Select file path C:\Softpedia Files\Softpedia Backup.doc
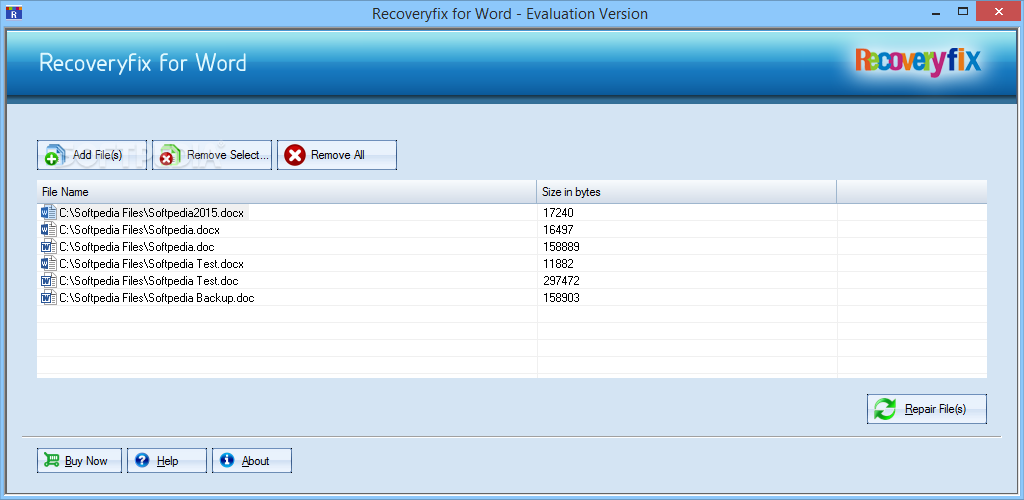1024x500 pixels. pyautogui.click(x=157, y=298)
